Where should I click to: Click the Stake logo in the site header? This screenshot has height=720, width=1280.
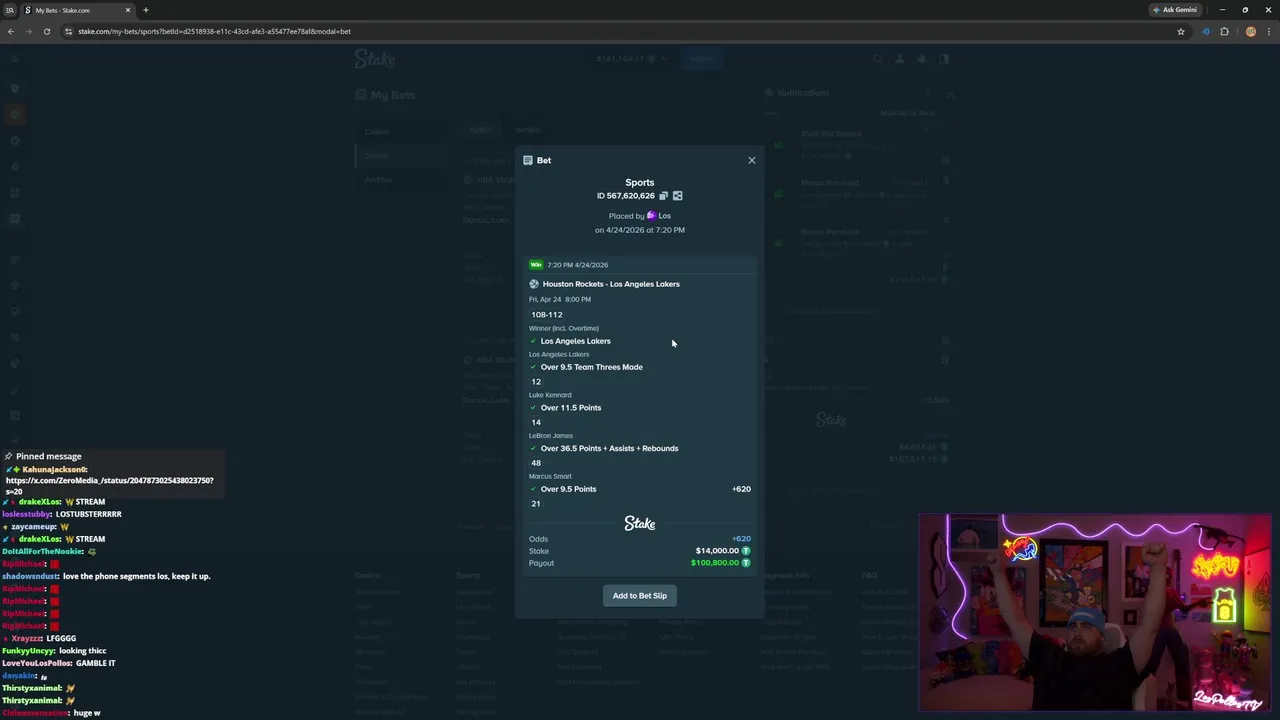(375, 59)
